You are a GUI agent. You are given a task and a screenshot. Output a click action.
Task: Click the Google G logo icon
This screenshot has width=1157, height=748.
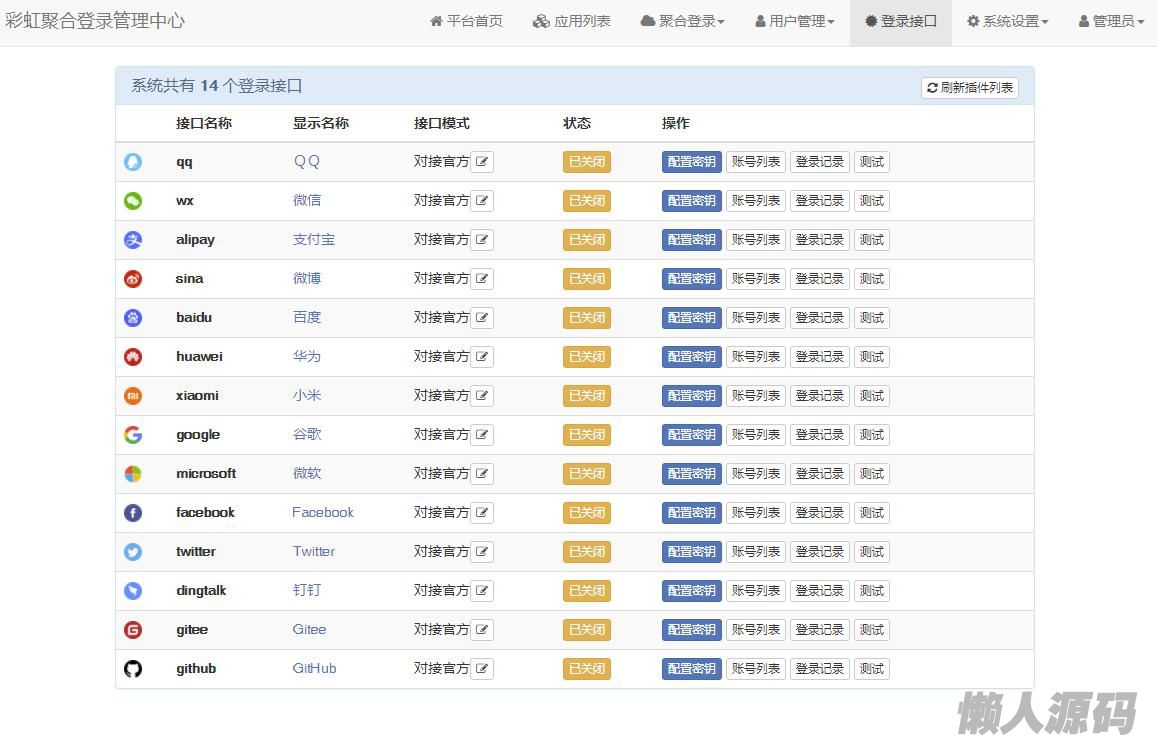133,434
